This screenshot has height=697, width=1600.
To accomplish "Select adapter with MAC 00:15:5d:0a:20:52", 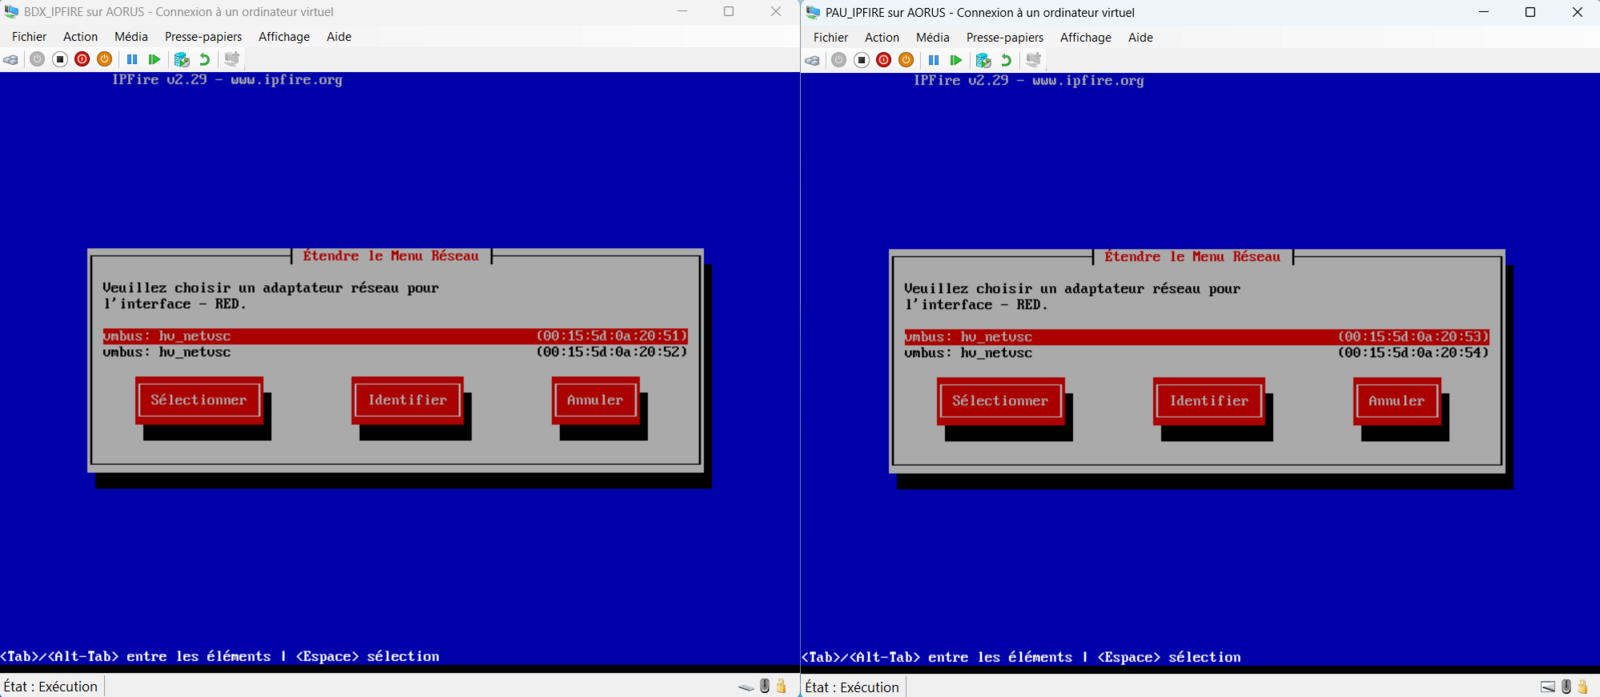I will (x=395, y=352).
